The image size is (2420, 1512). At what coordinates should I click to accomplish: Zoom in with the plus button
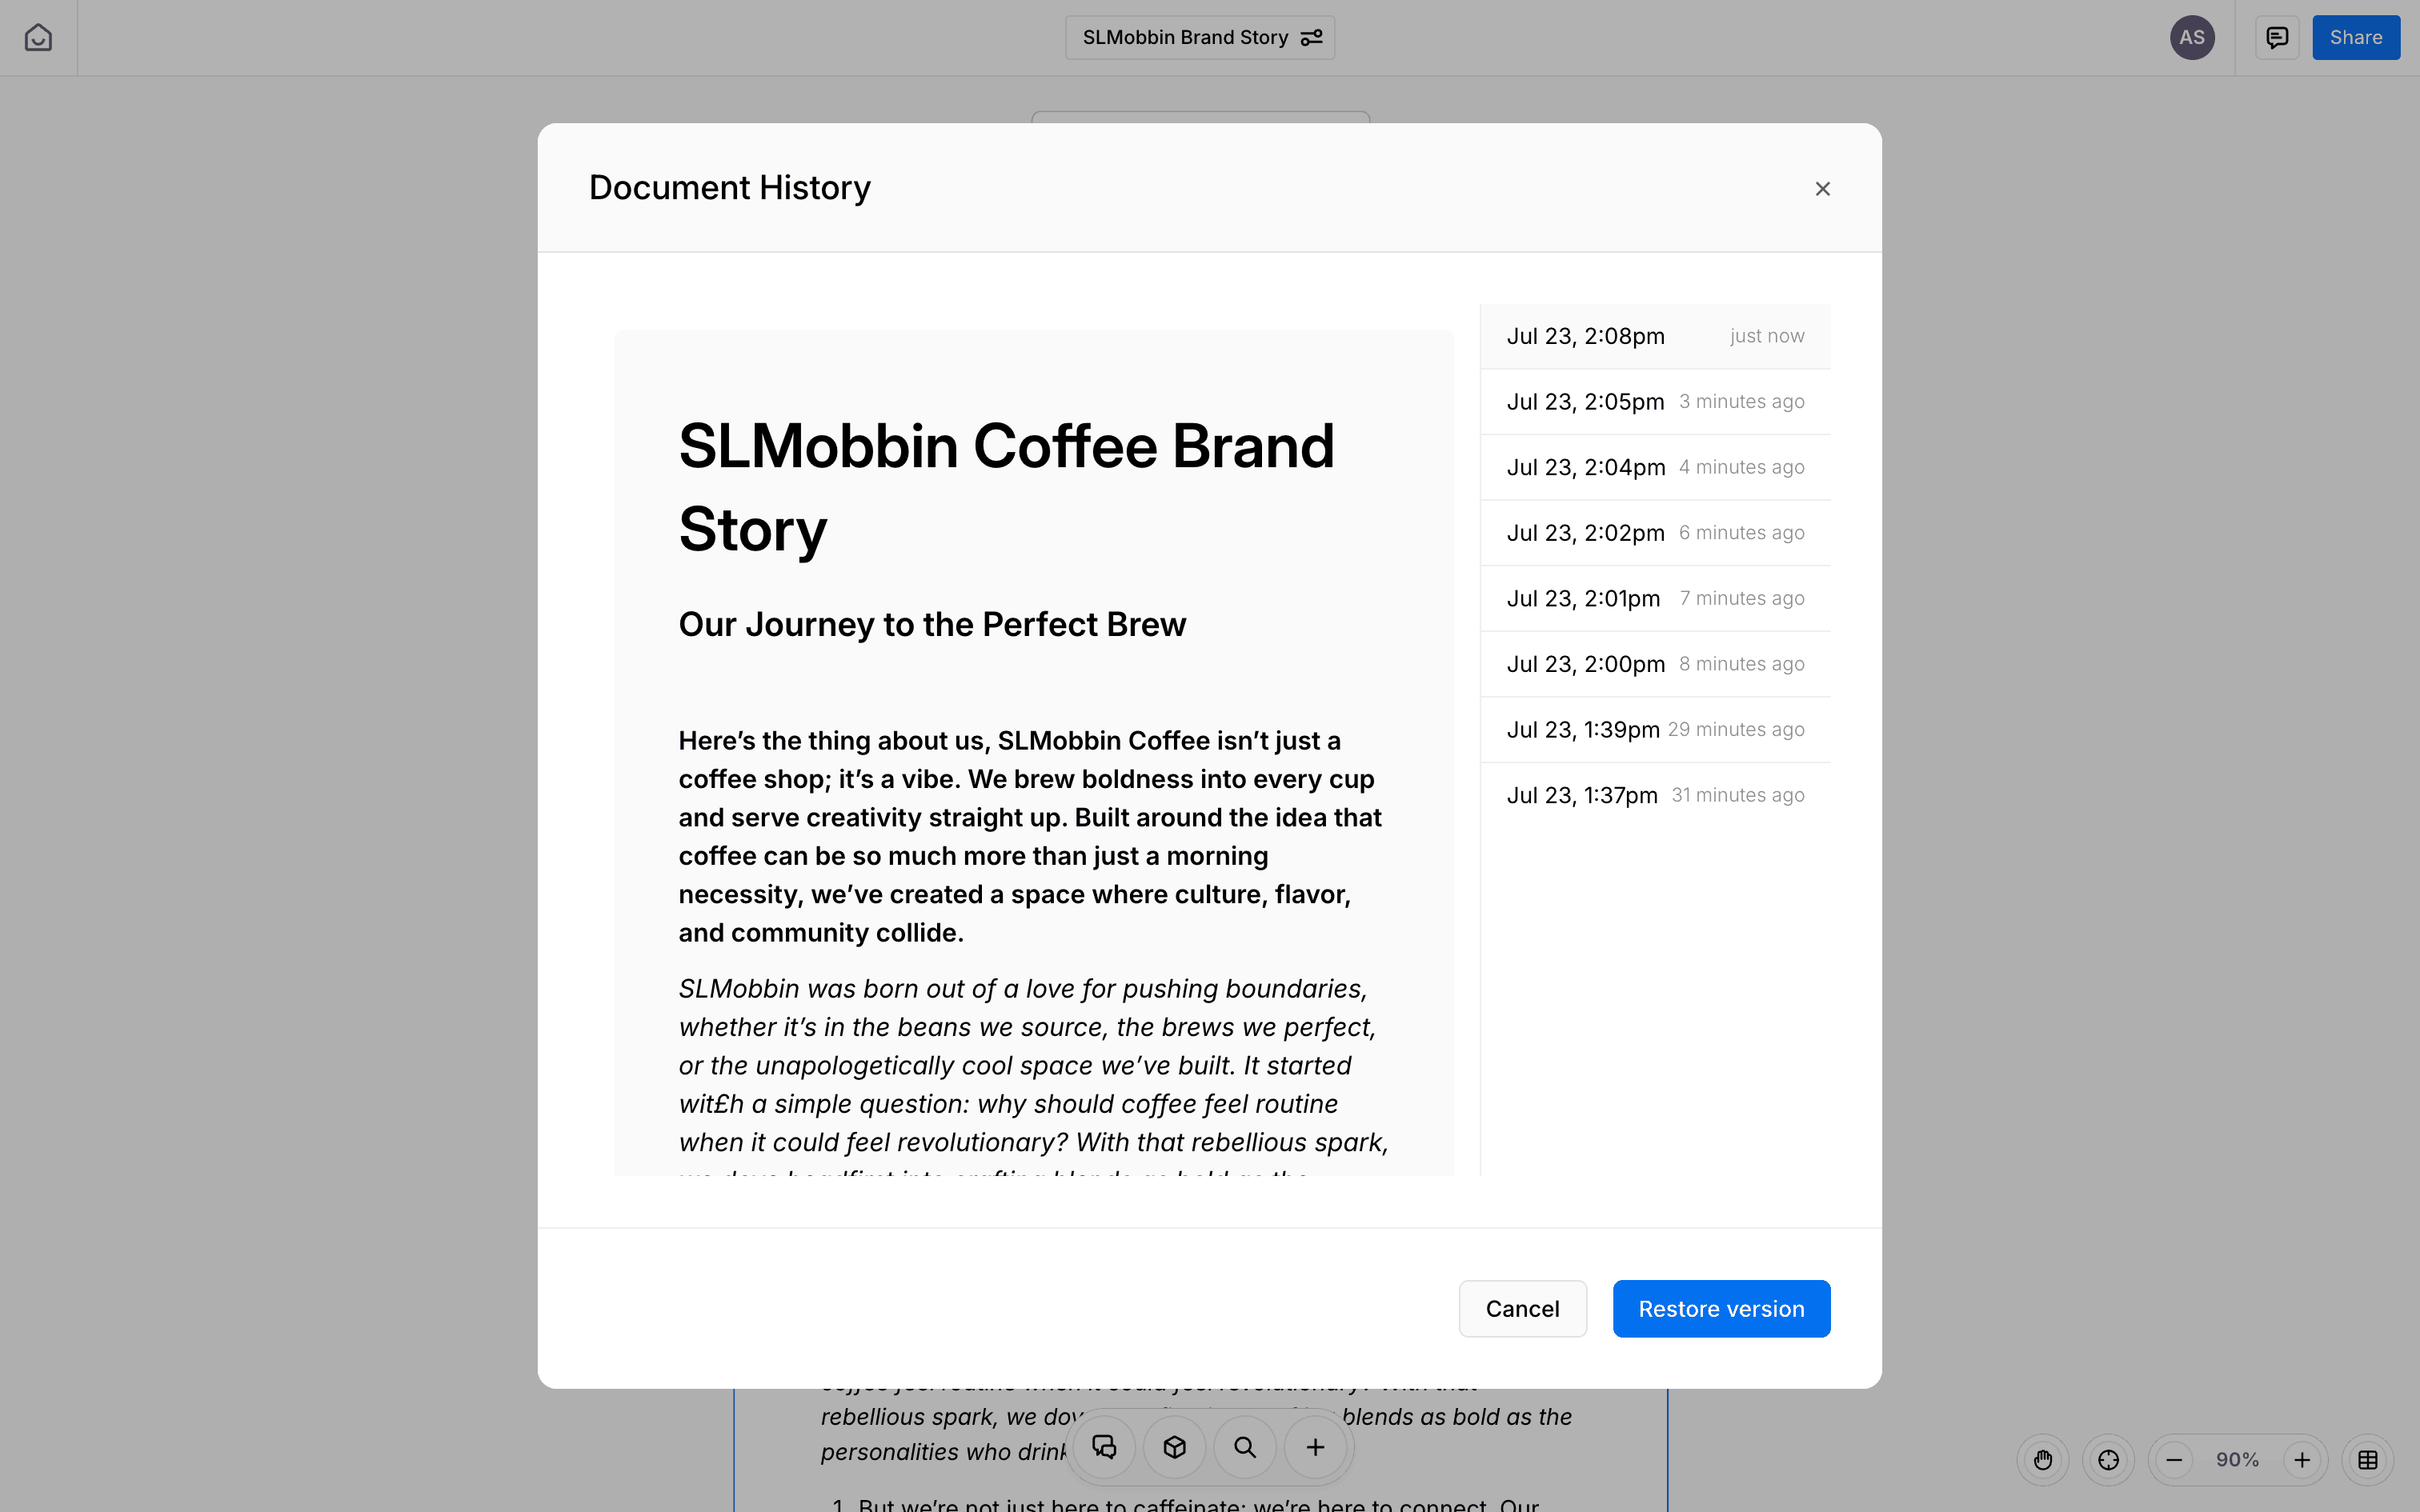pos(2302,1460)
